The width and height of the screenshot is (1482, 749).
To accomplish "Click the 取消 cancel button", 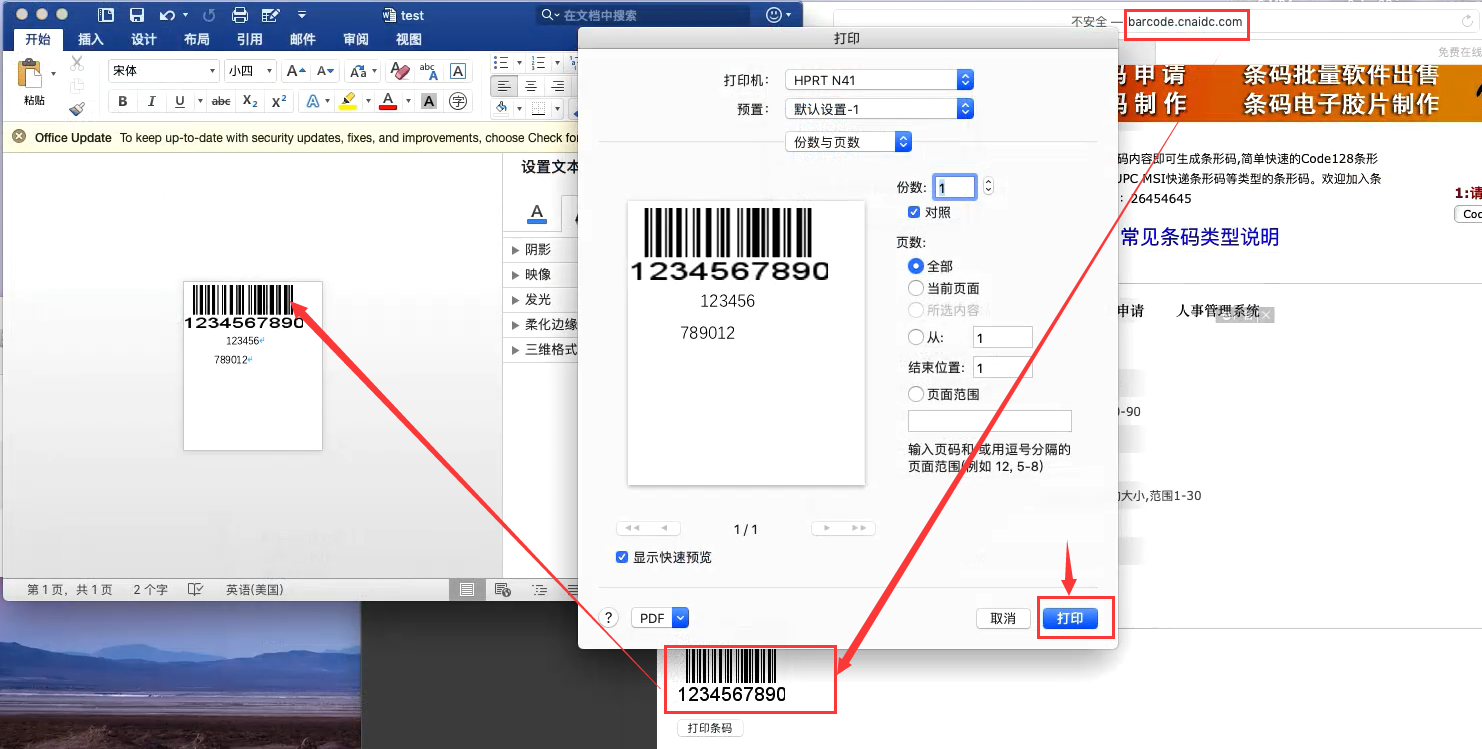I will (x=1003, y=618).
